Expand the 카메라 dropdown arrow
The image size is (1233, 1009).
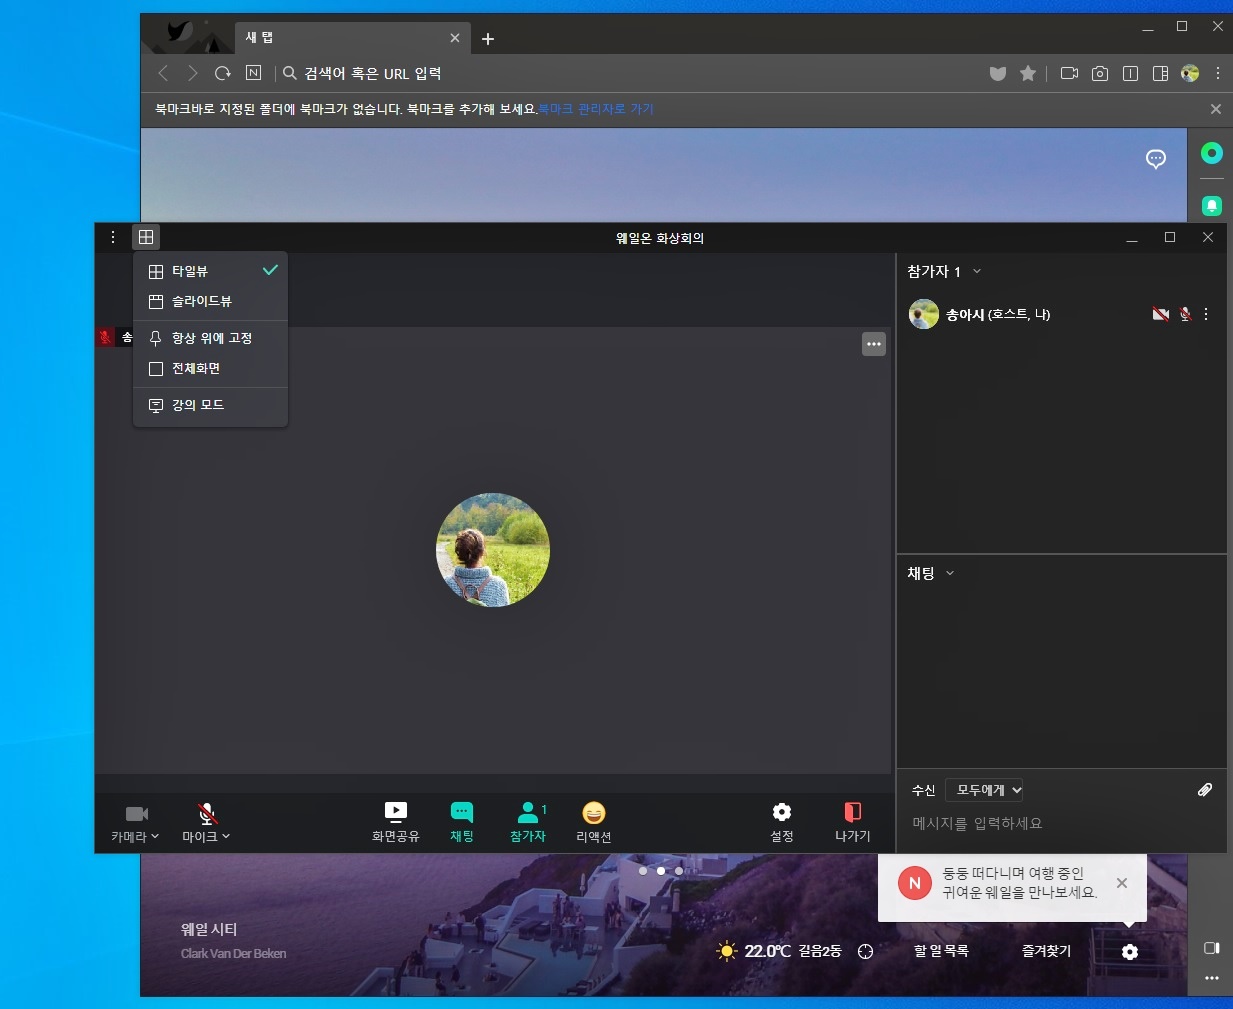(x=155, y=836)
